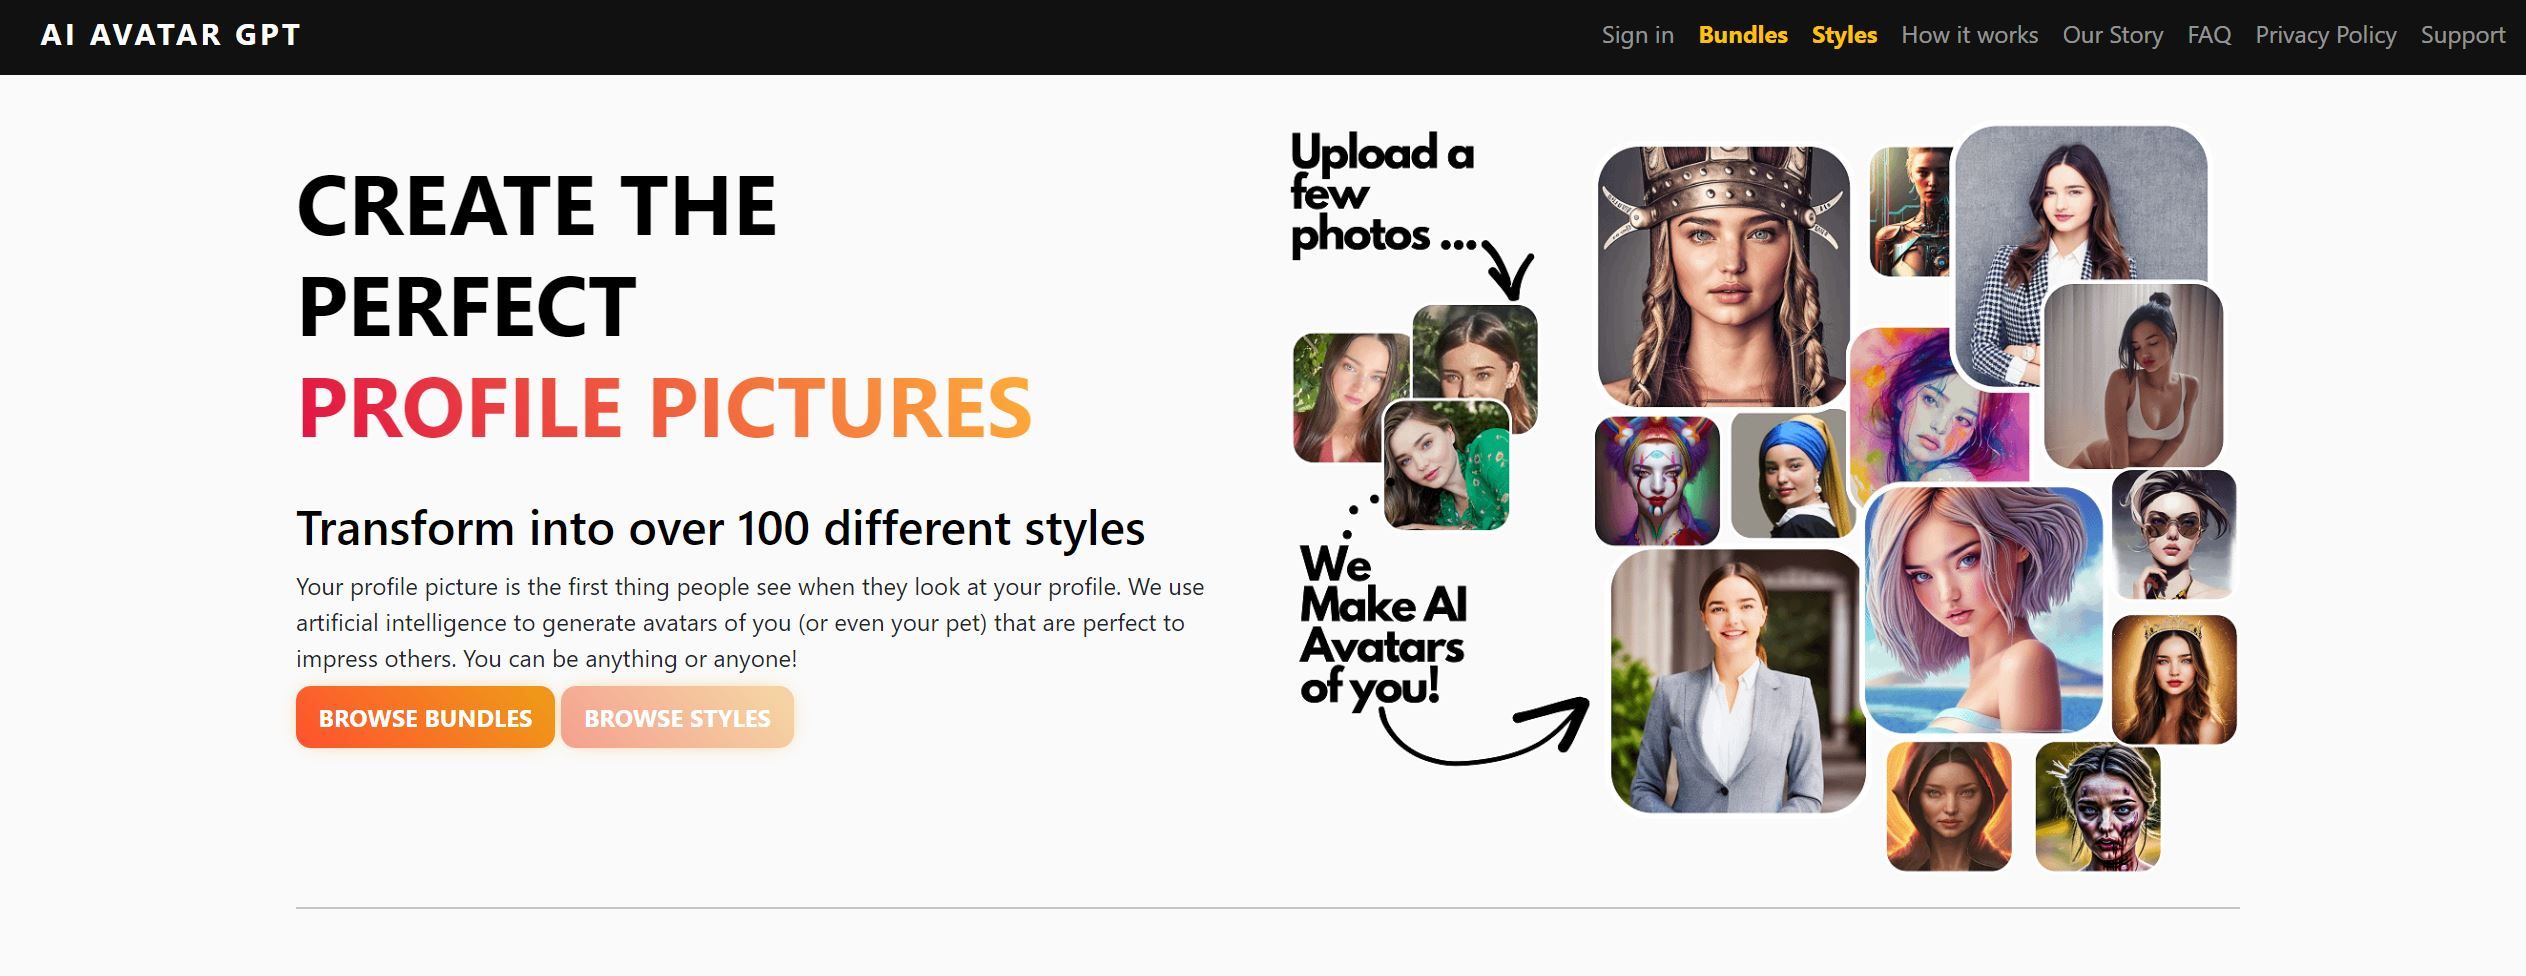The height and width of the screenshot is (976, 2526).
Task: Open the Styles menu item
Action: 1844,35
